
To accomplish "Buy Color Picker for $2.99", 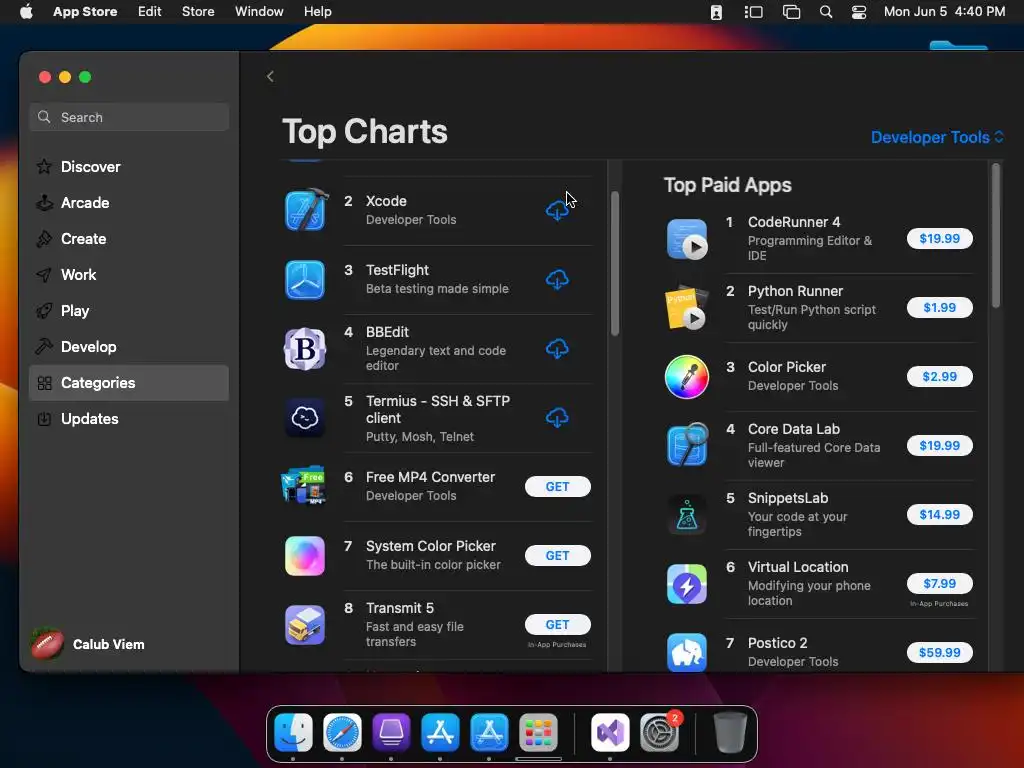I will click(940, 376).
